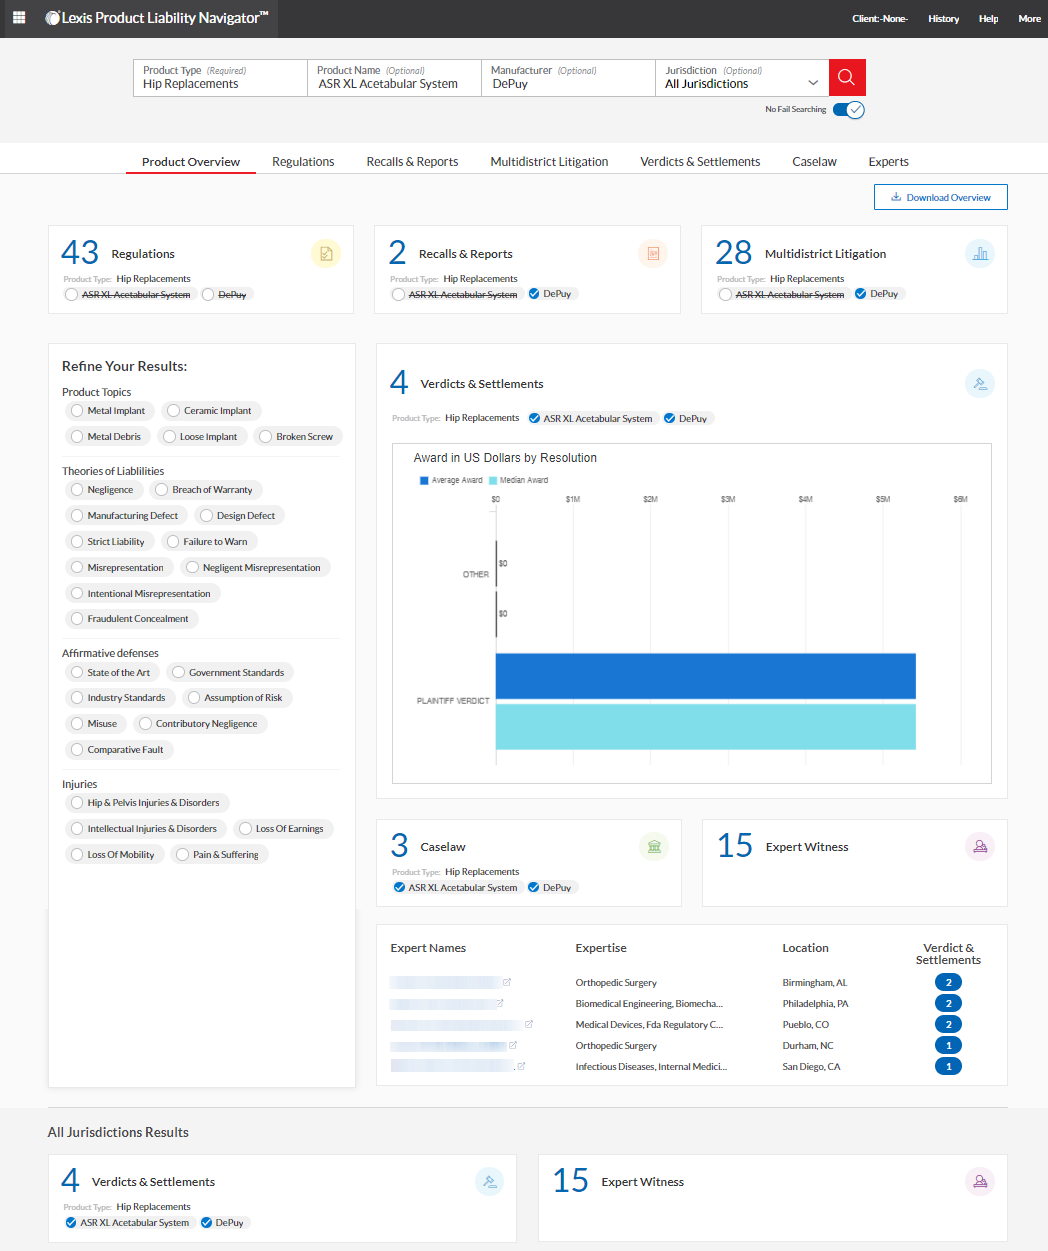Open the Verdicts & Settlements tab

[700, 162]
